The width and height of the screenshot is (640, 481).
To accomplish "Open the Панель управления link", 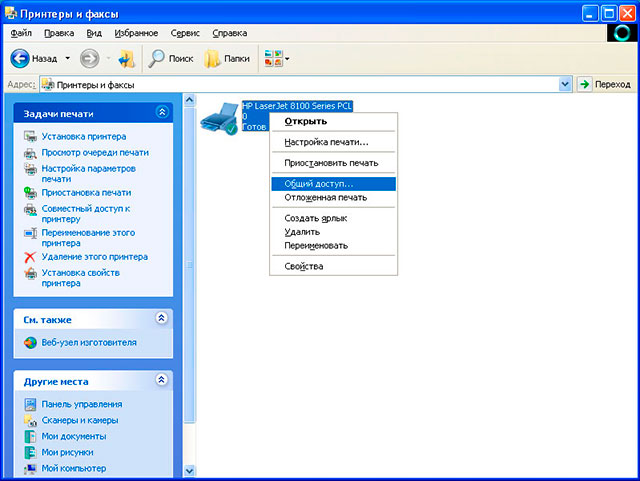I will pyautogui.click(x=82, y=404).
